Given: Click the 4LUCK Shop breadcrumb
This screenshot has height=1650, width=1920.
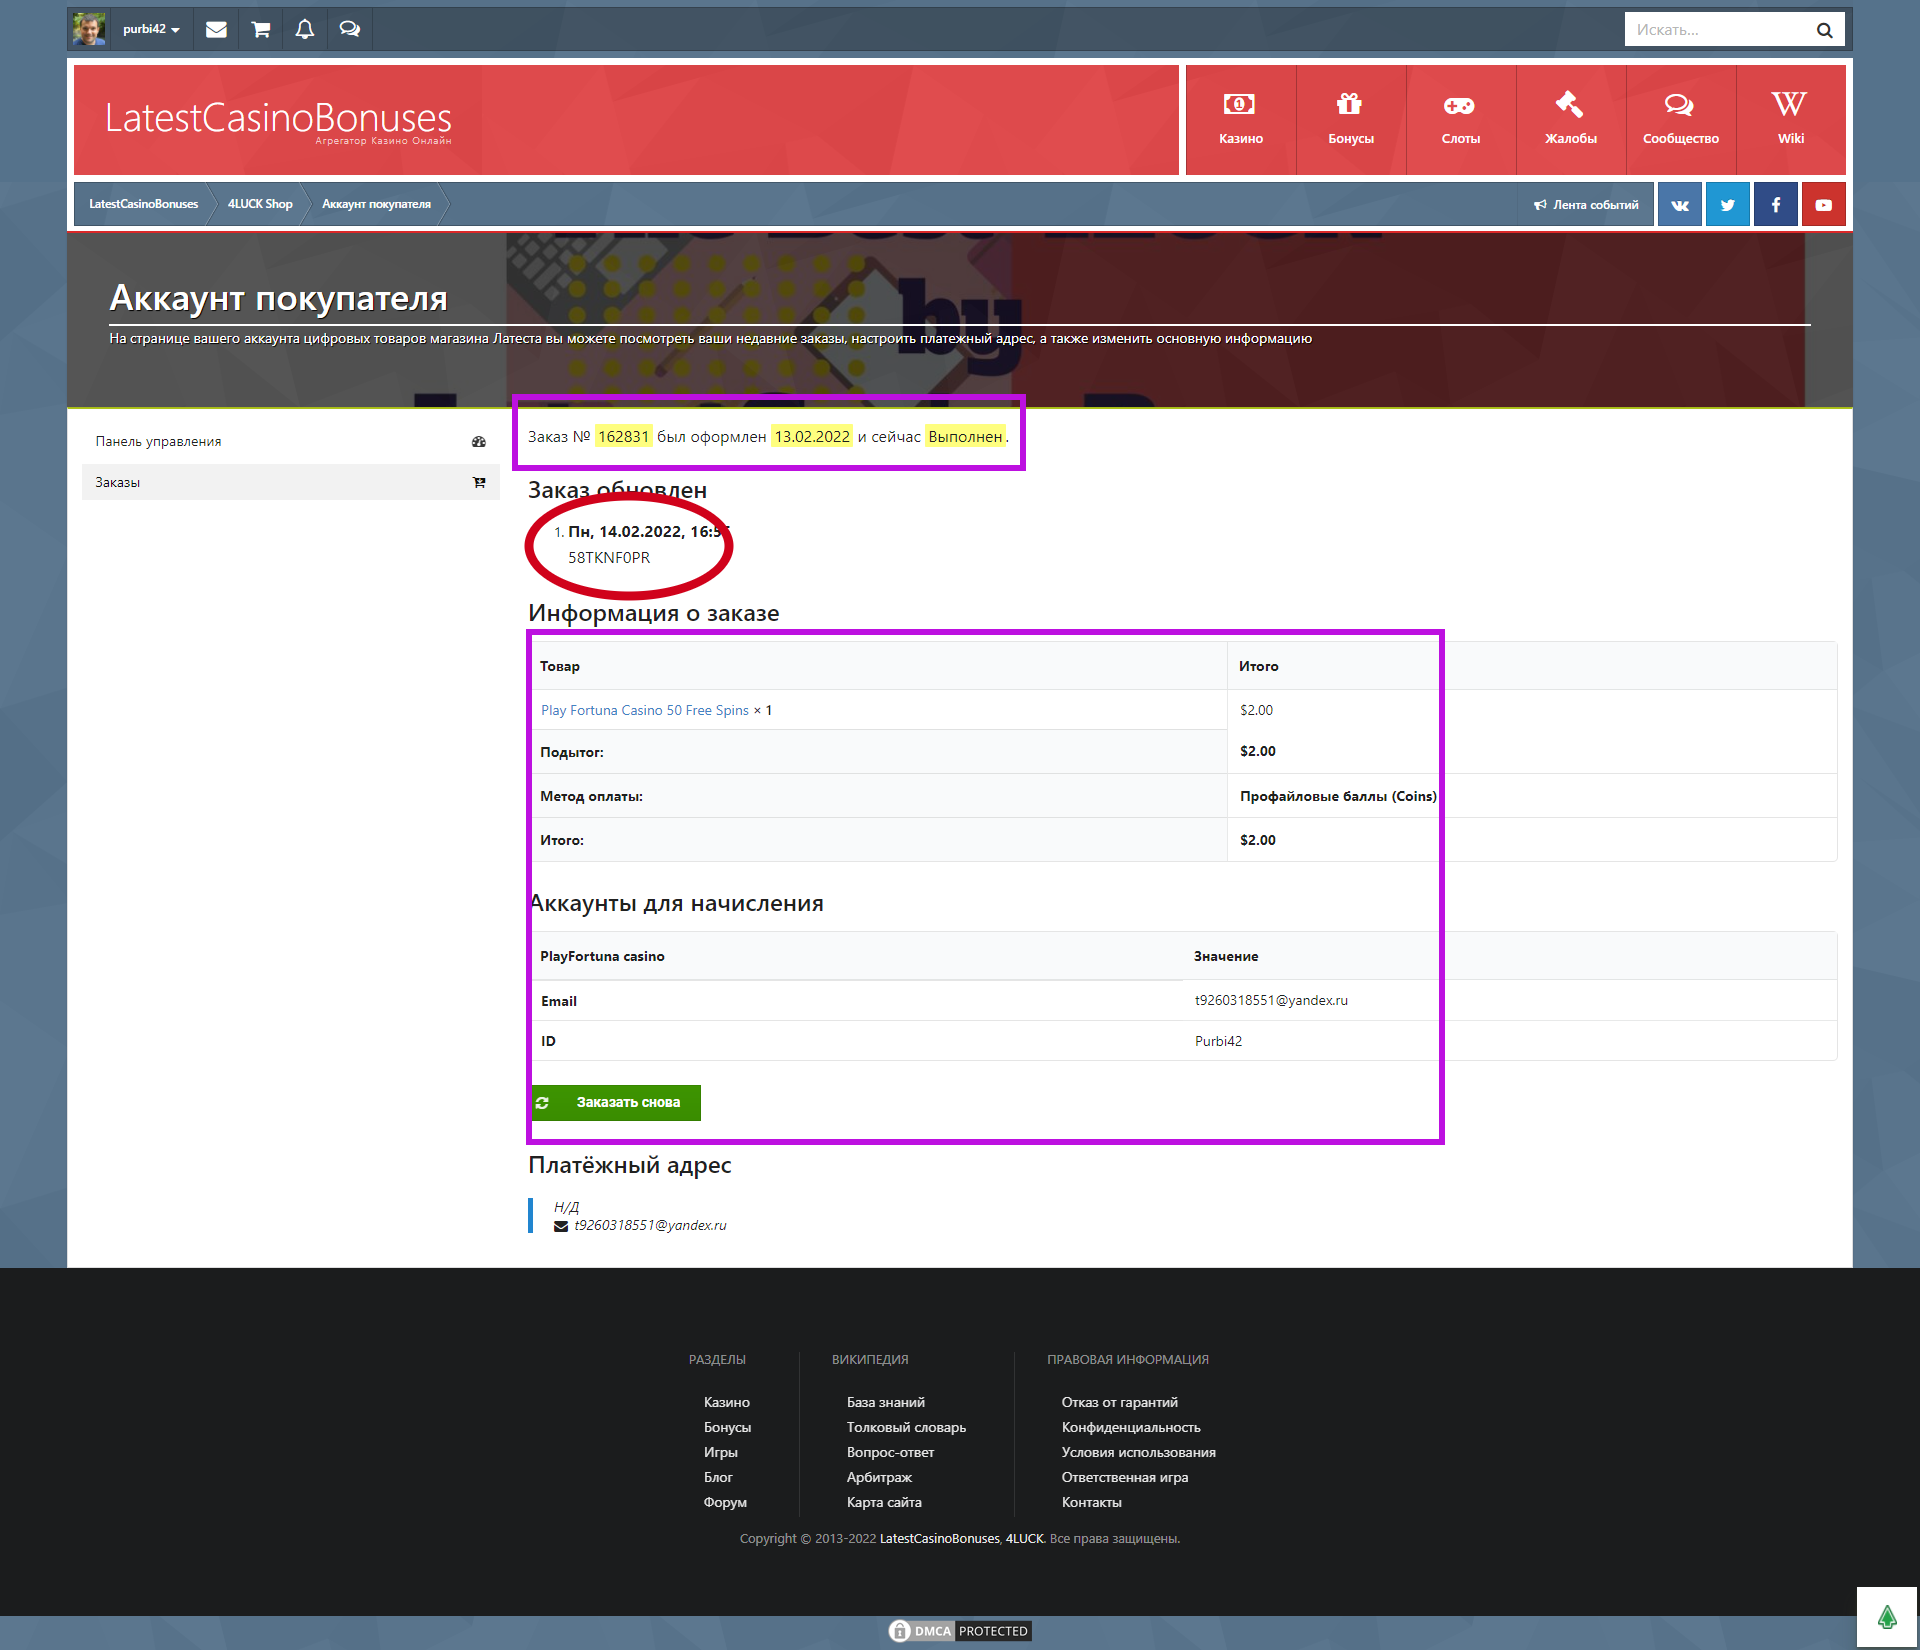Looking at the screenshot, I should click(x=260, y=204).
